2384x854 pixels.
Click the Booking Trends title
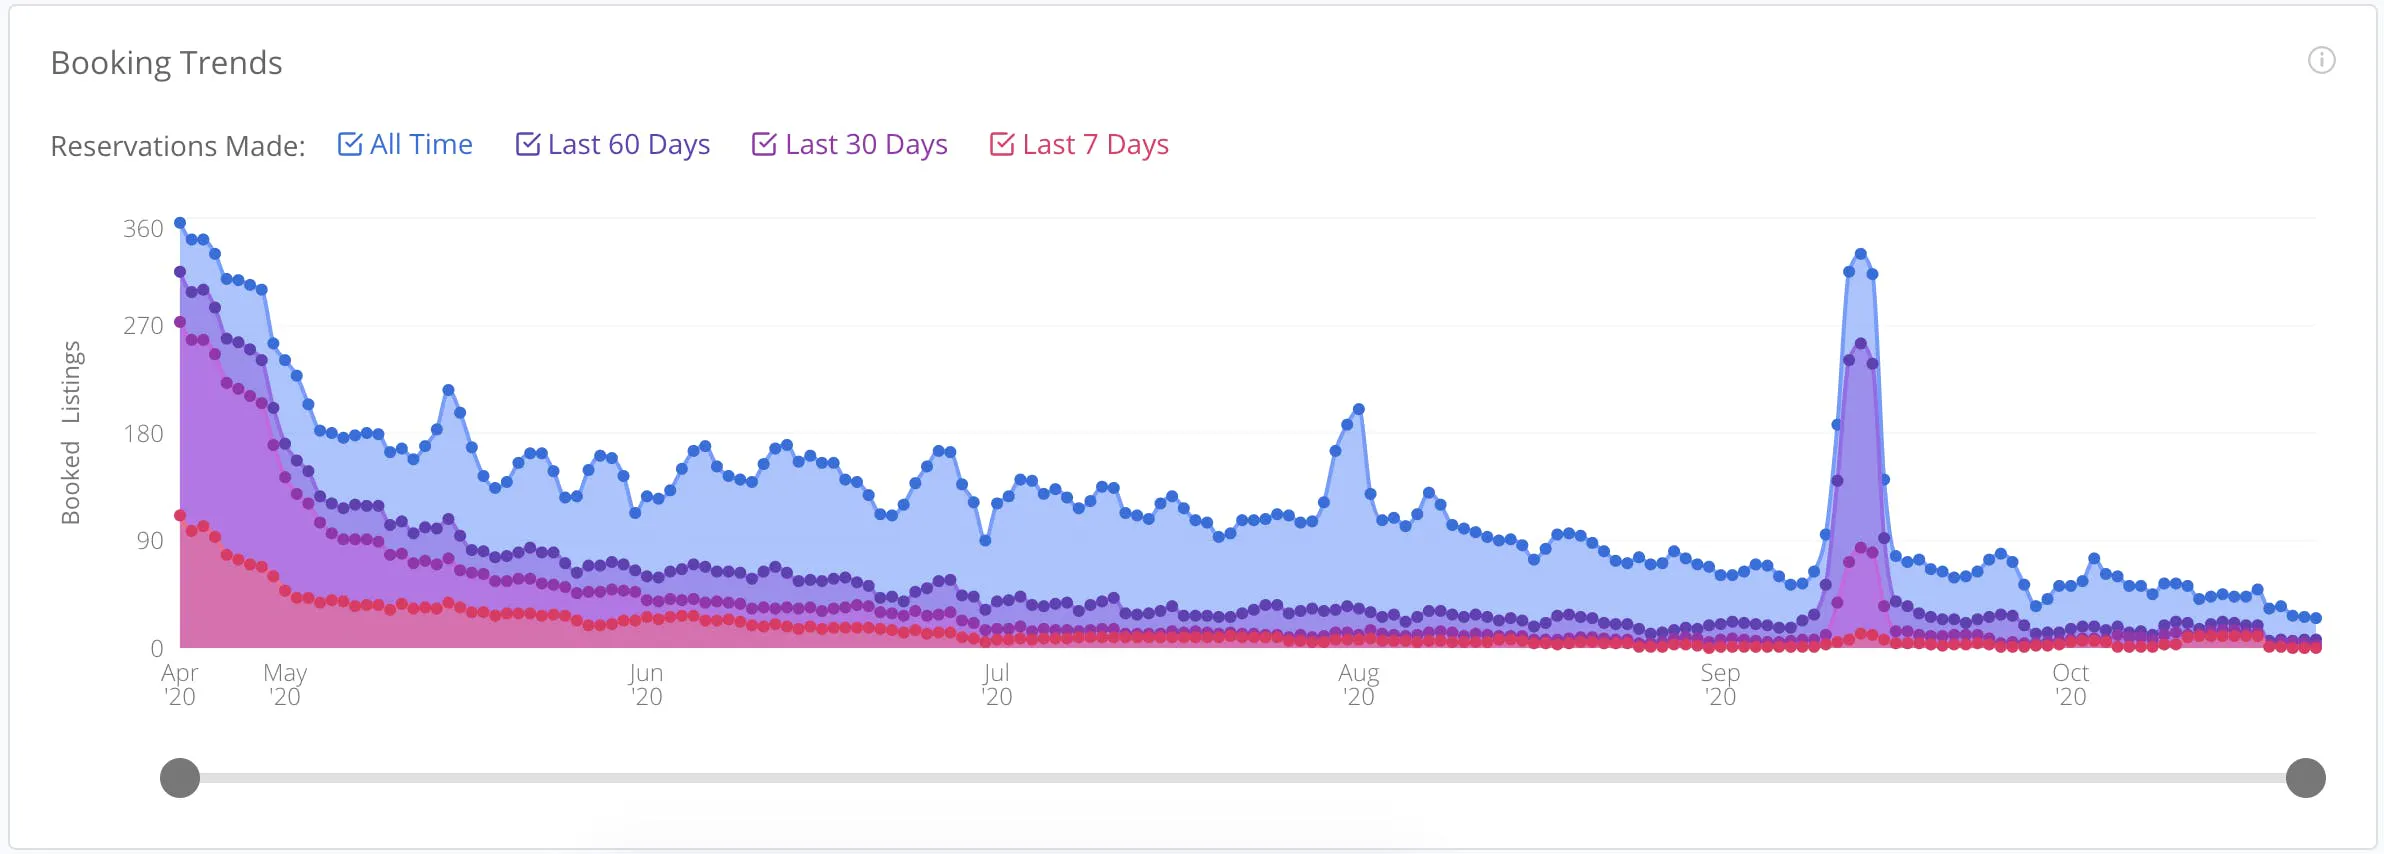coord(167,63)
